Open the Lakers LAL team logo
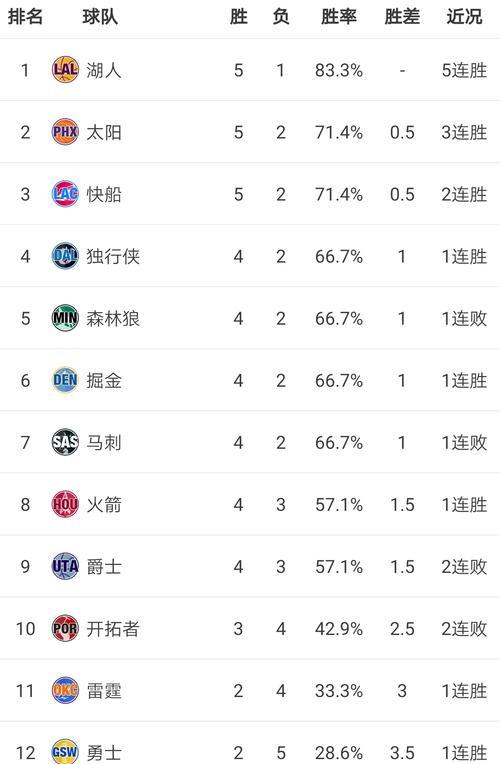 (65, 70)
